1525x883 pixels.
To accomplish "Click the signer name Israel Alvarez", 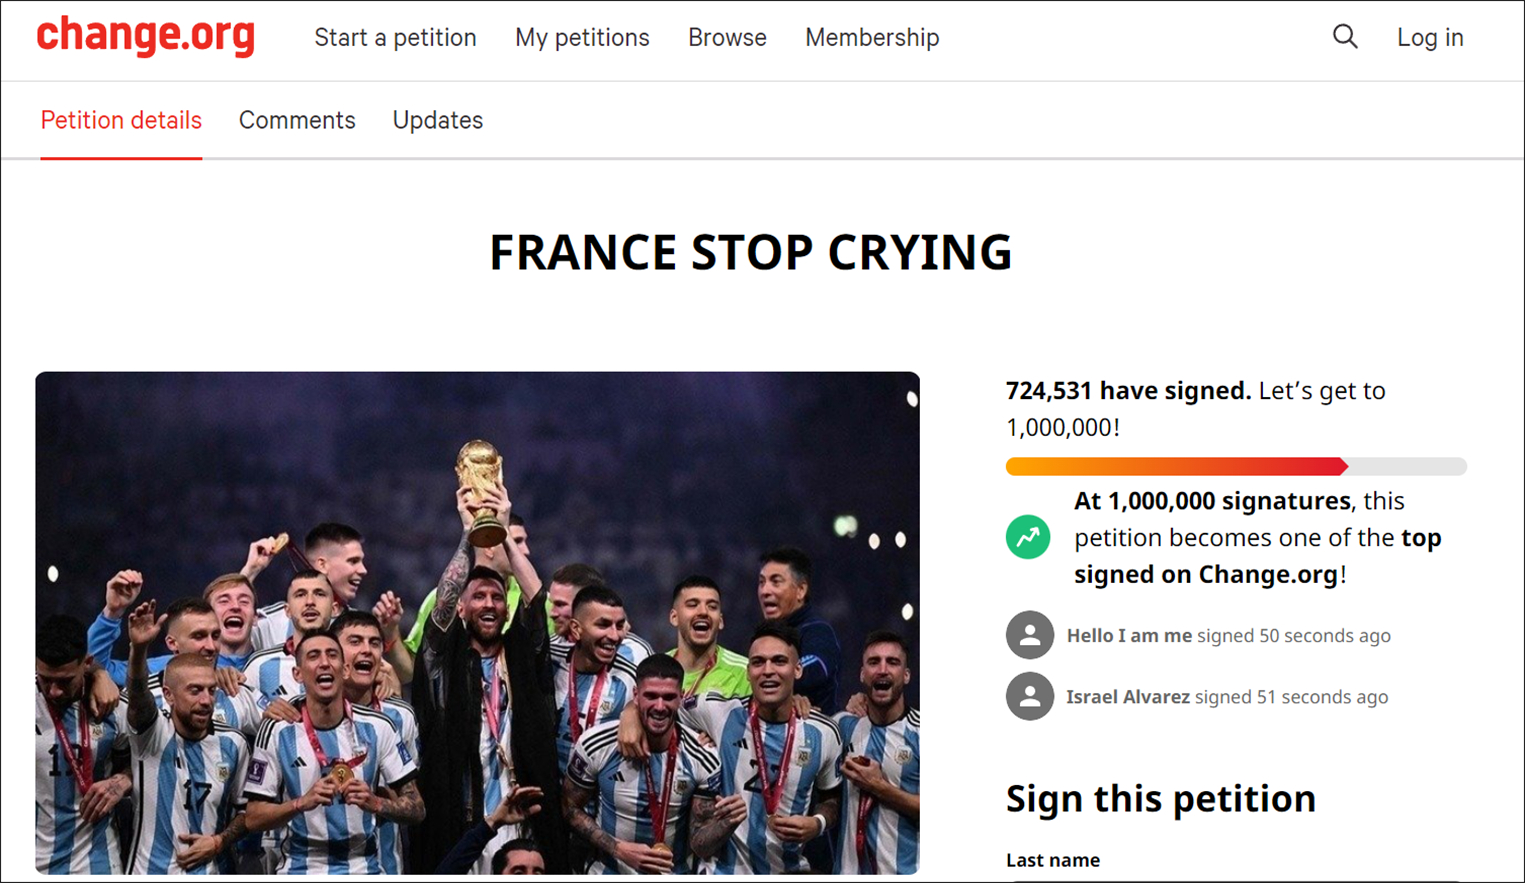I will 1128,697.
